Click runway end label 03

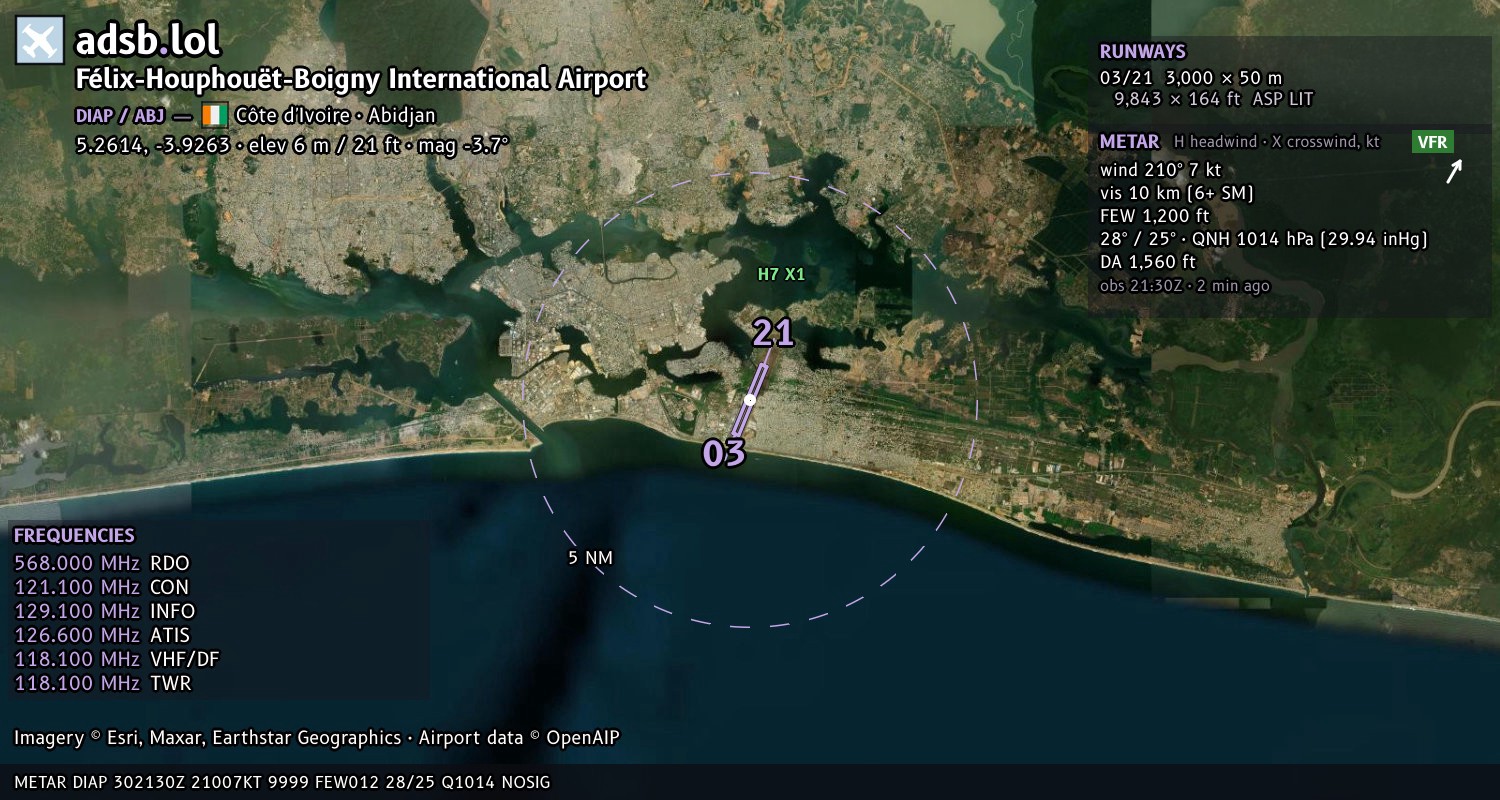[724, 454]
